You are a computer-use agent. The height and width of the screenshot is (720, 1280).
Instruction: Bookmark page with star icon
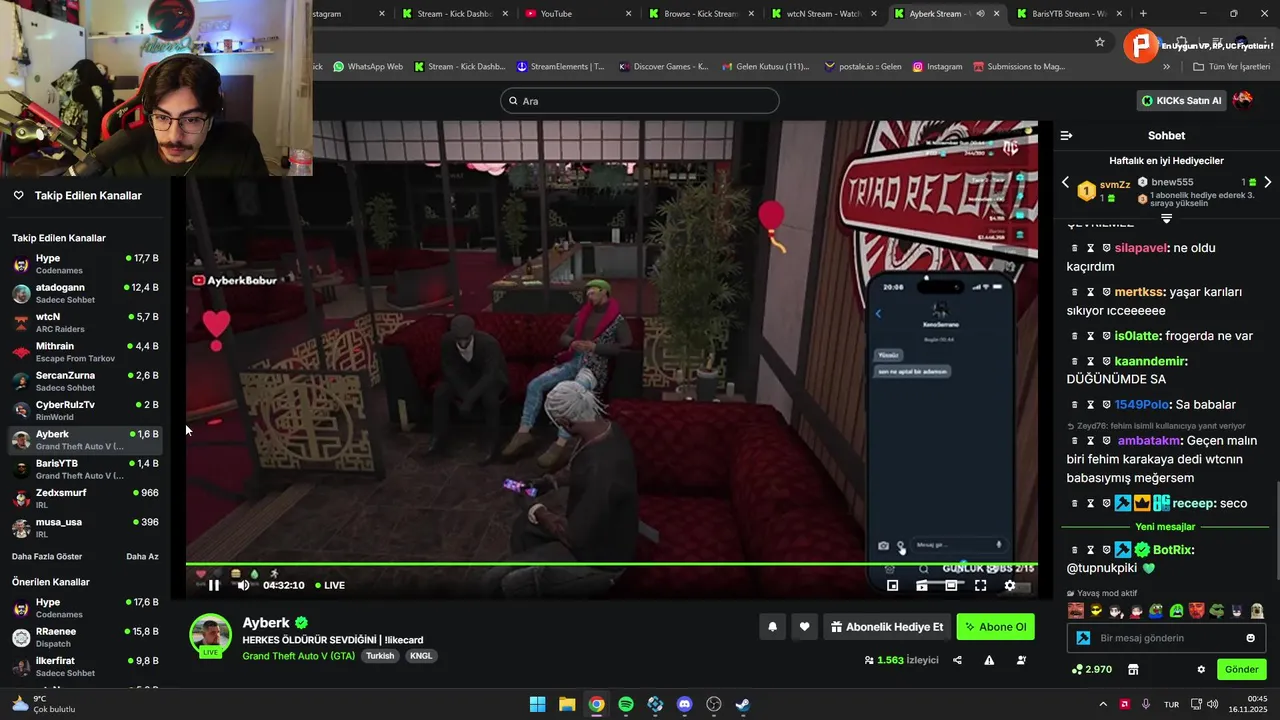click(1100, 42)
